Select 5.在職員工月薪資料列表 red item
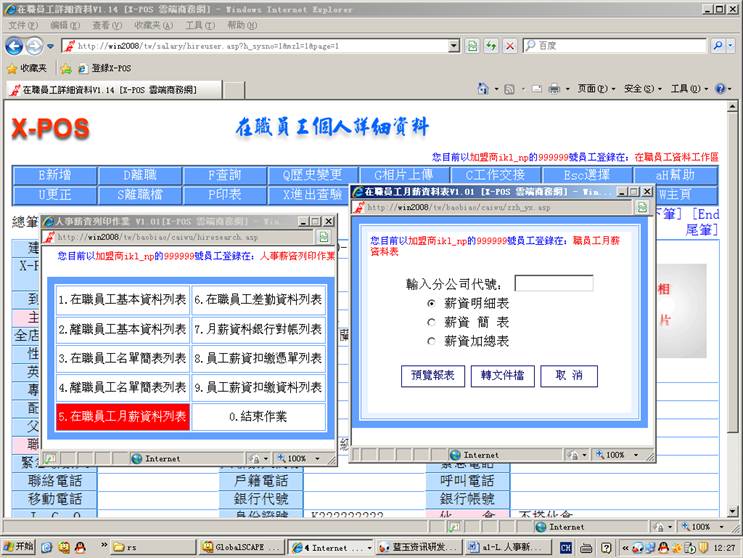The height and width of the screenshot is (558, 743). point(122,416)
